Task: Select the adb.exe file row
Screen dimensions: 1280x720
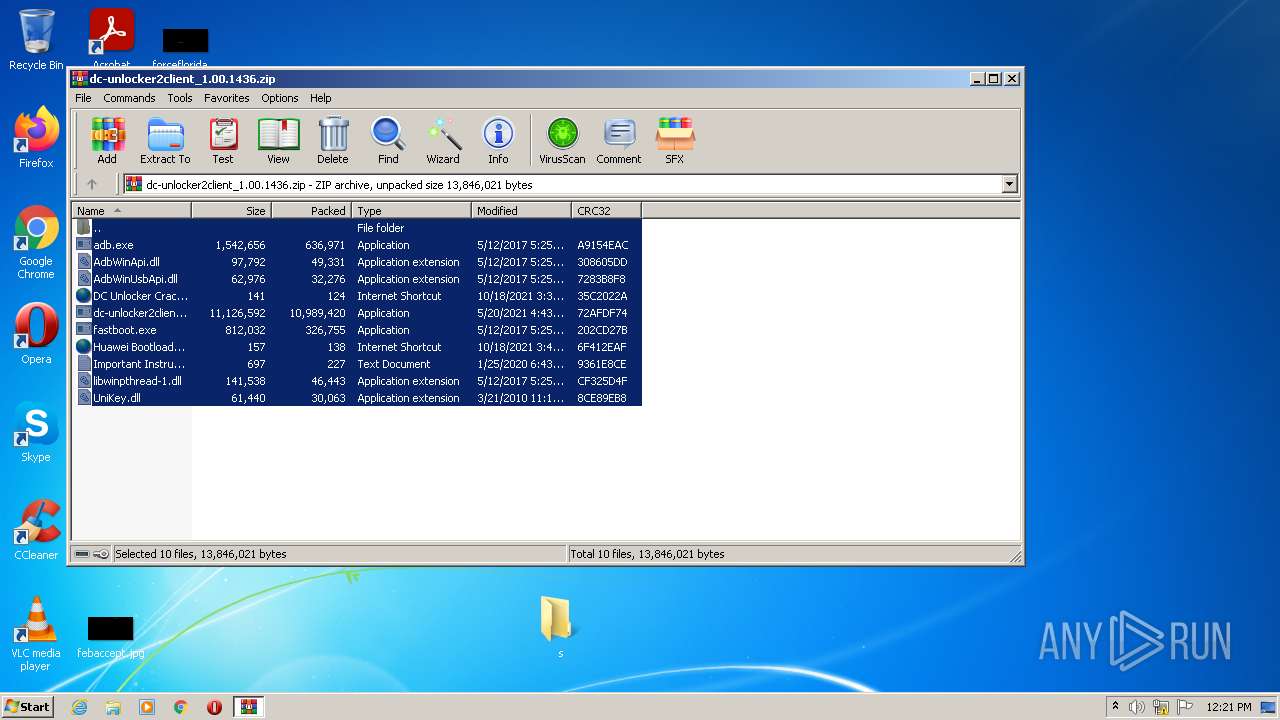Action: (357, 245)
